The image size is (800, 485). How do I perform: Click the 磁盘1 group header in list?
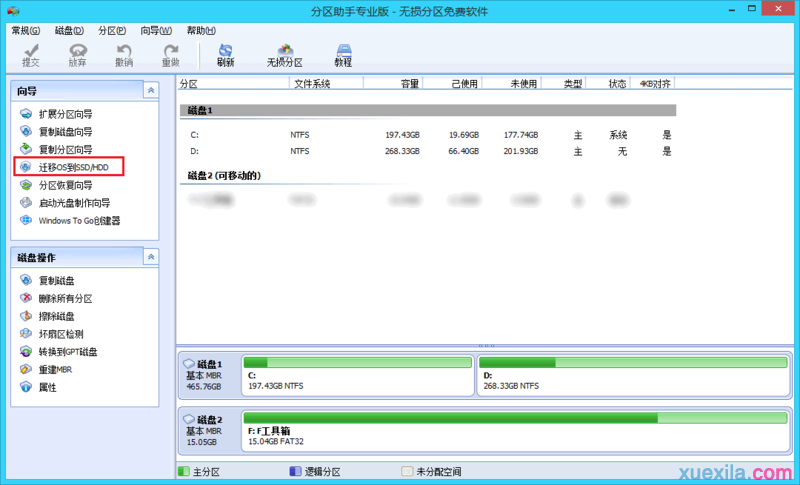428,110
